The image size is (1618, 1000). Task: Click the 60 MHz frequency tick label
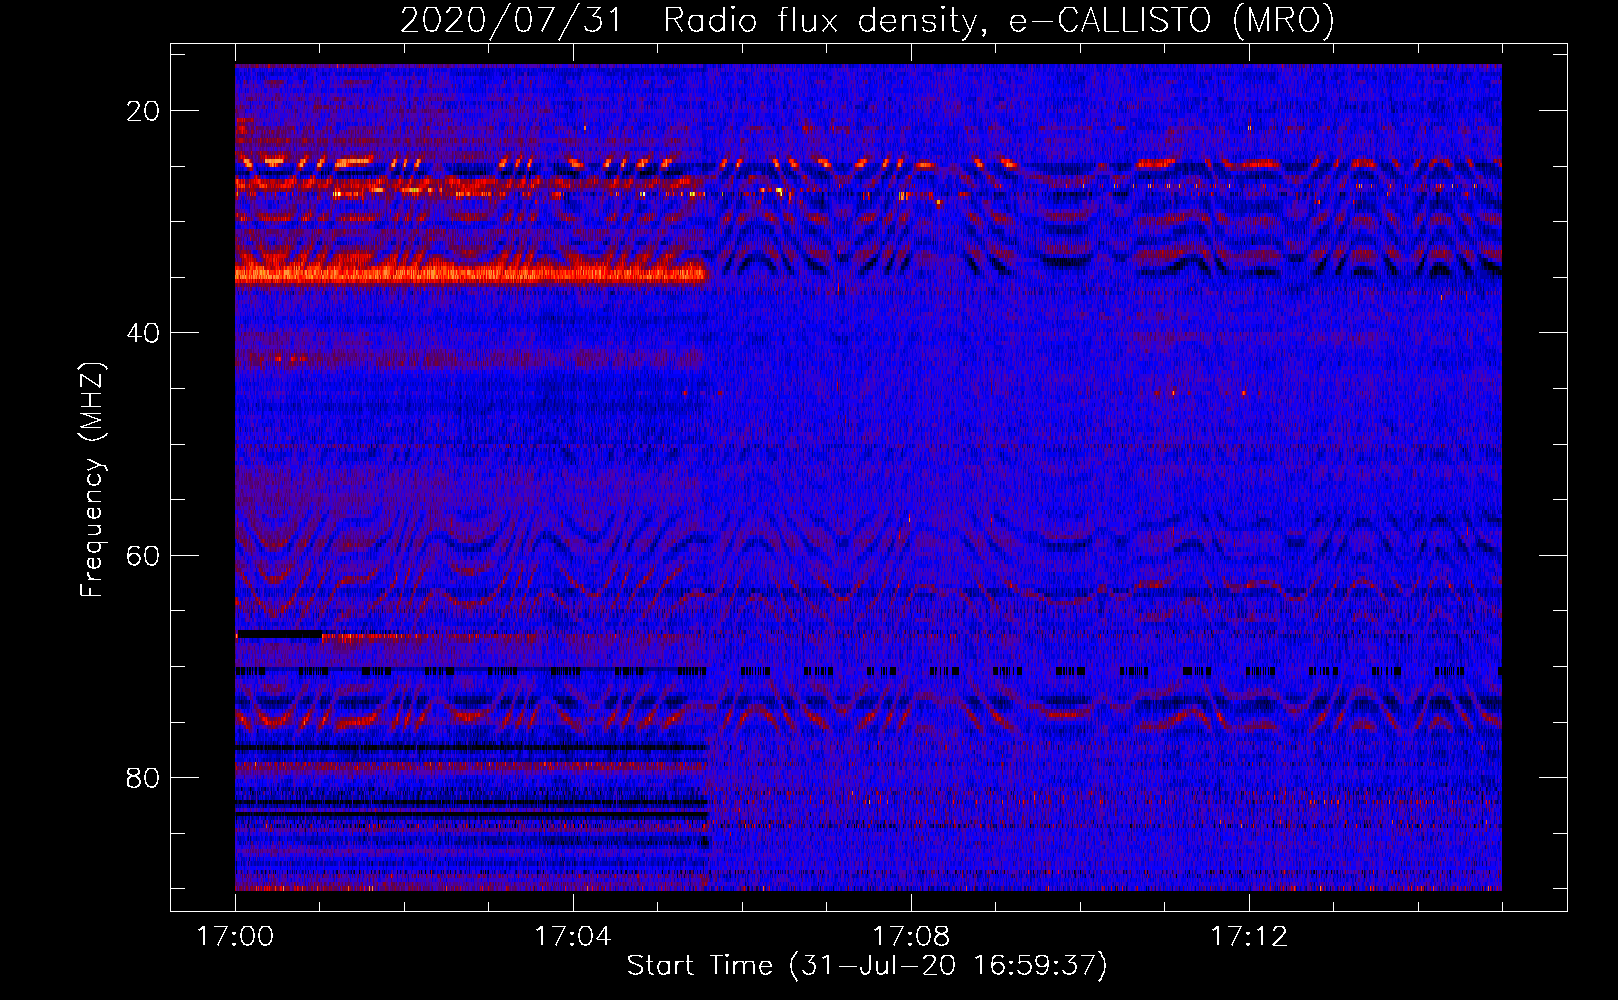click(x=144, y=555)
